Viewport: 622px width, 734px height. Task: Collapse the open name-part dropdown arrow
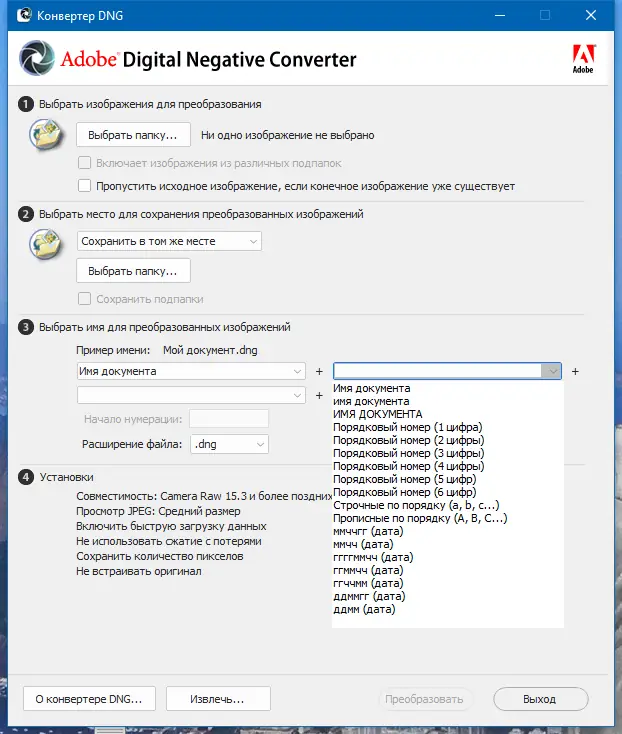551,371
